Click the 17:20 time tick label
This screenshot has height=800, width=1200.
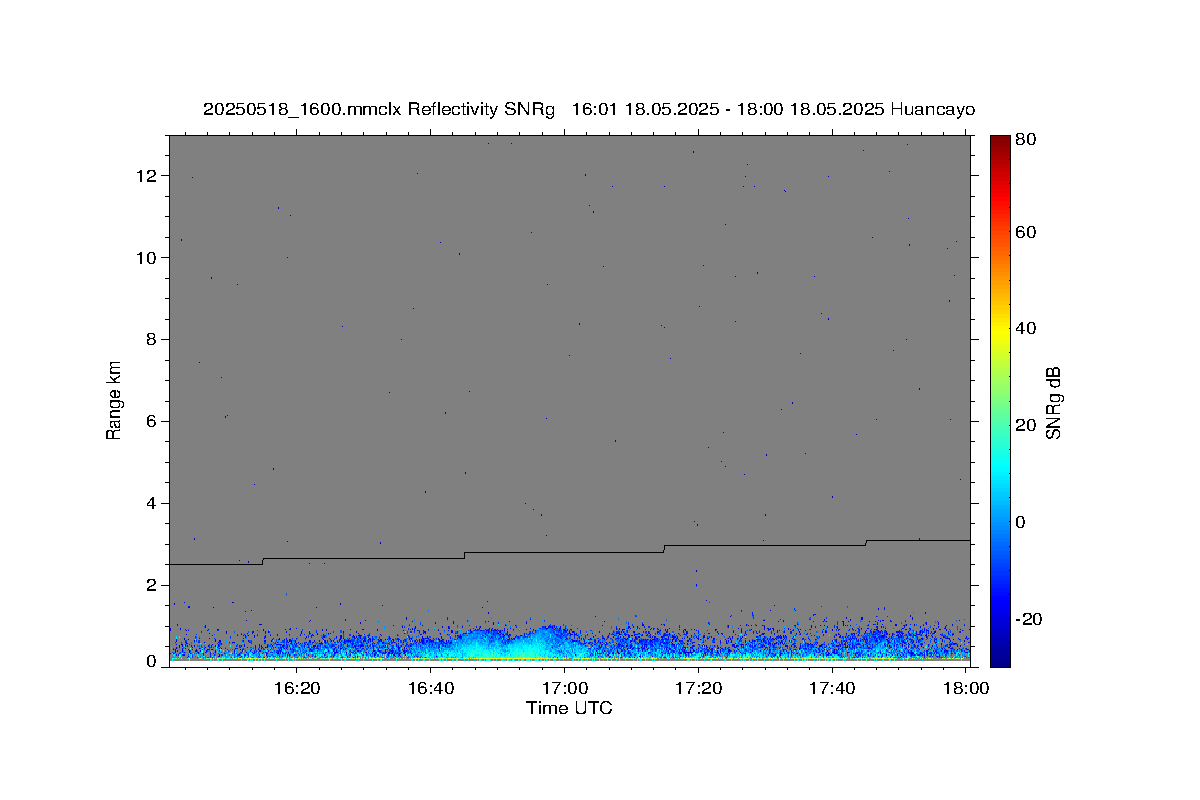pos(699,688)
